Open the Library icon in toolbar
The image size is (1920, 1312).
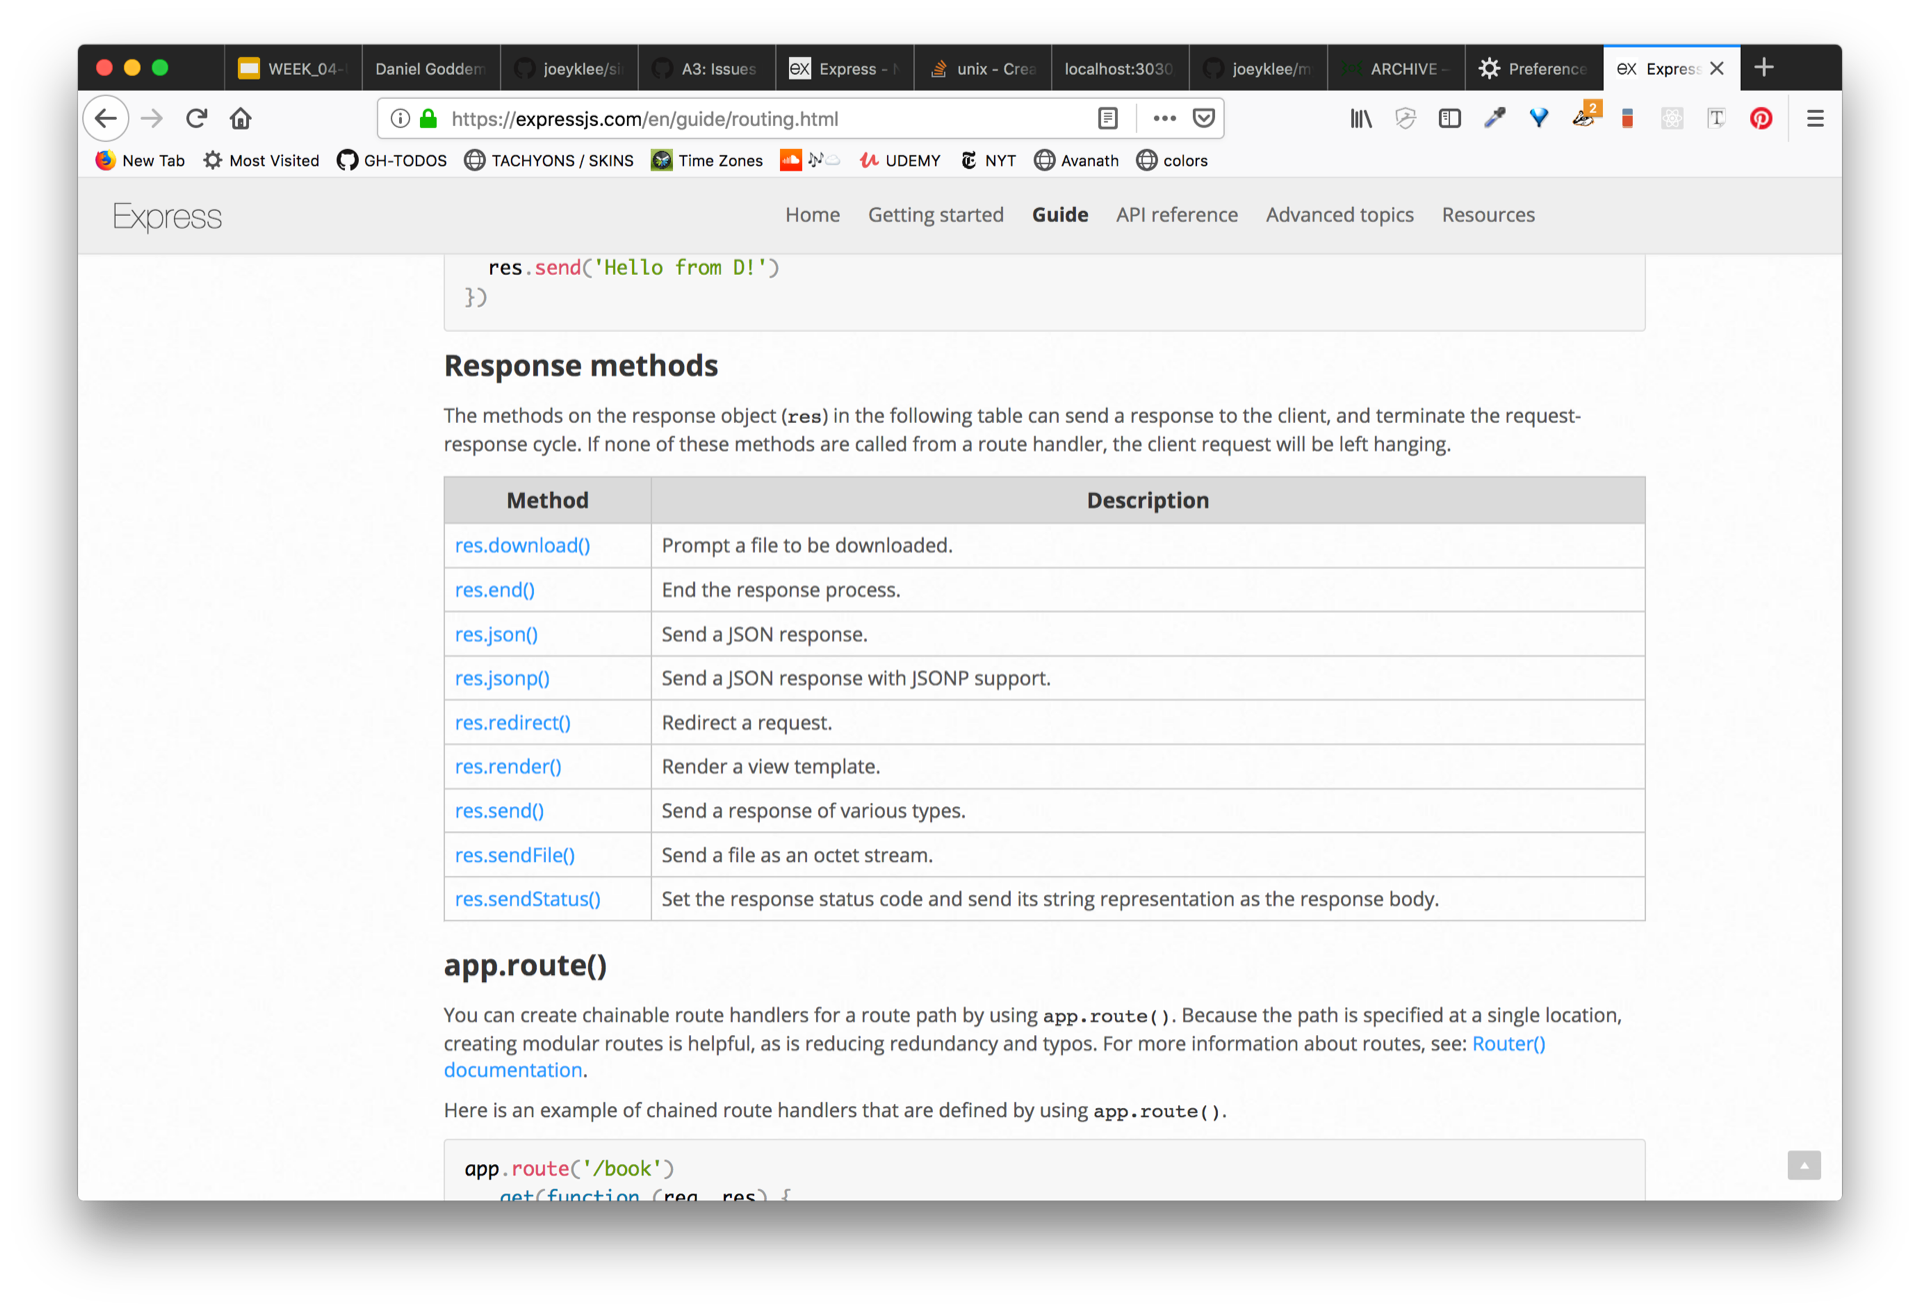click(x=1360, y=119)
